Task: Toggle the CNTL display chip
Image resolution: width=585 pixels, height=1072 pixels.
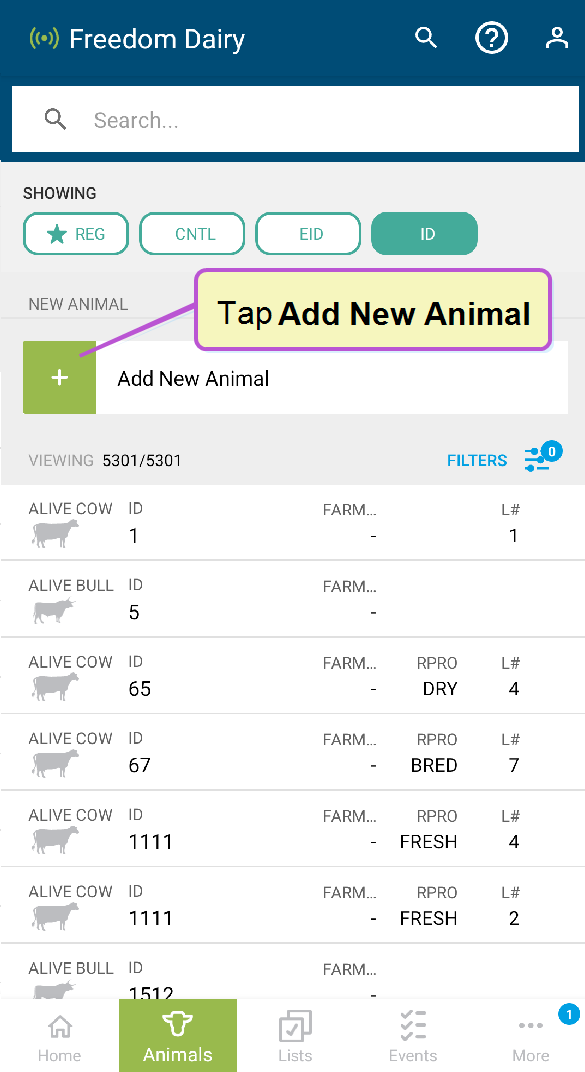Action: [192, 234]
